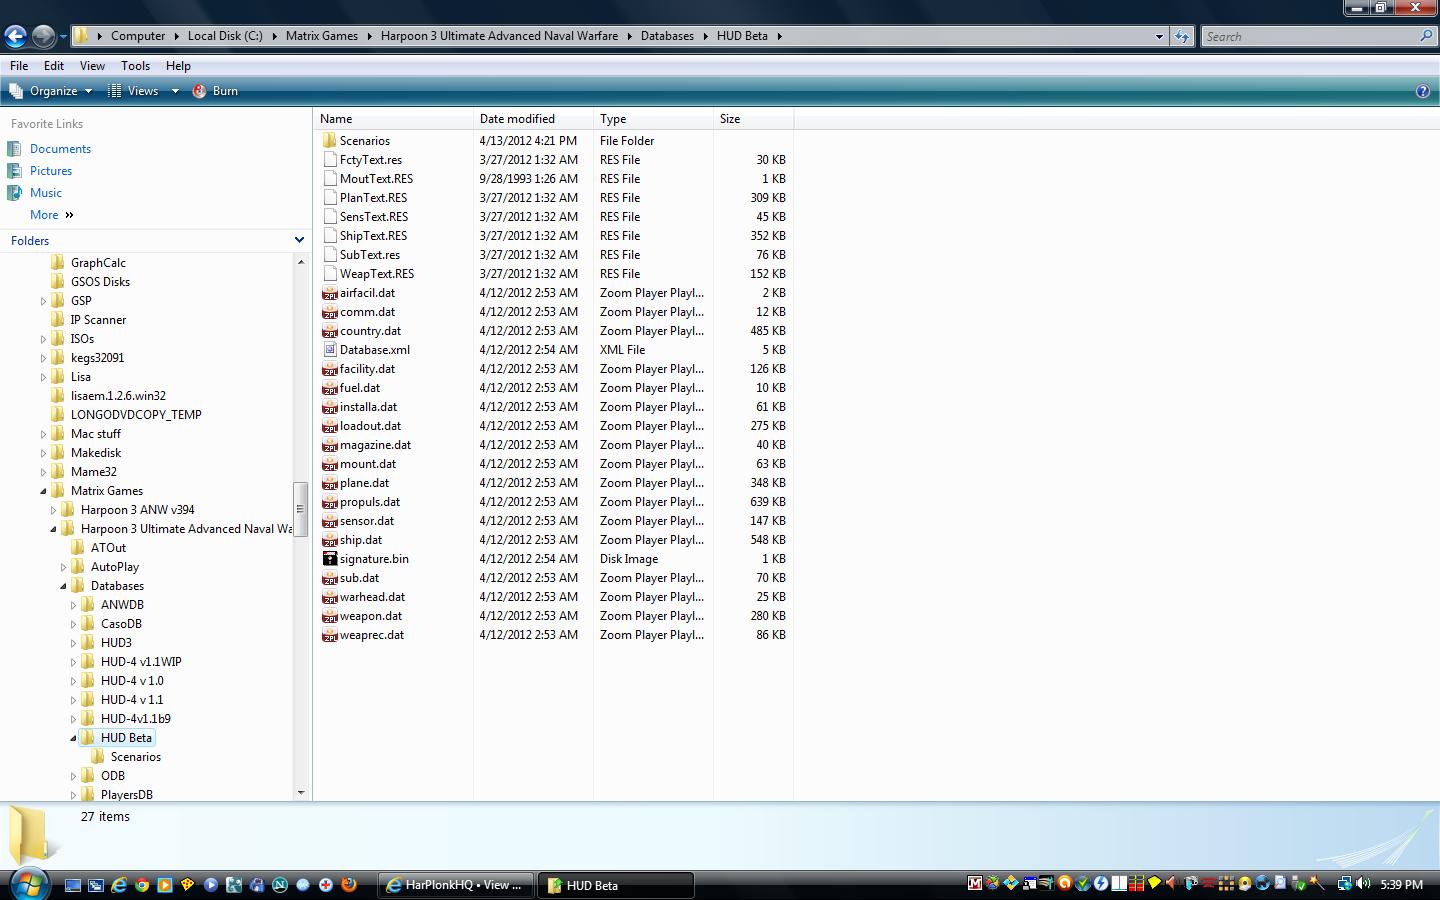Viewport: 1440px width, 900px height.
Task: Click the folder tree scrollbar up arrow
Action: (301, 262)
